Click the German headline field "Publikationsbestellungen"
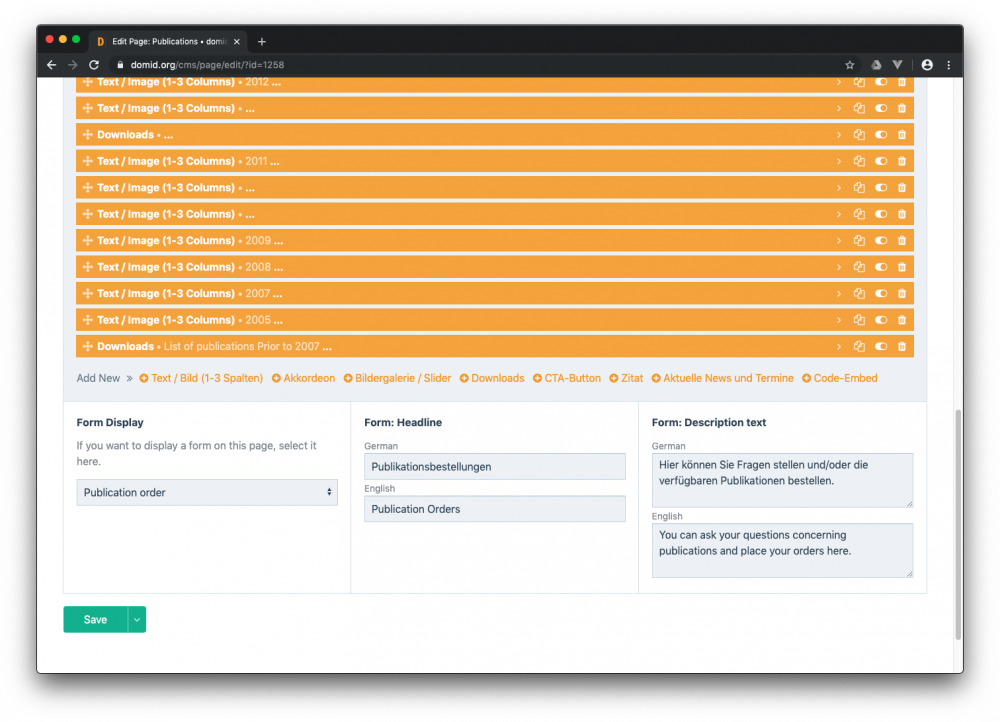1000x722 pixels. point(494,466)
